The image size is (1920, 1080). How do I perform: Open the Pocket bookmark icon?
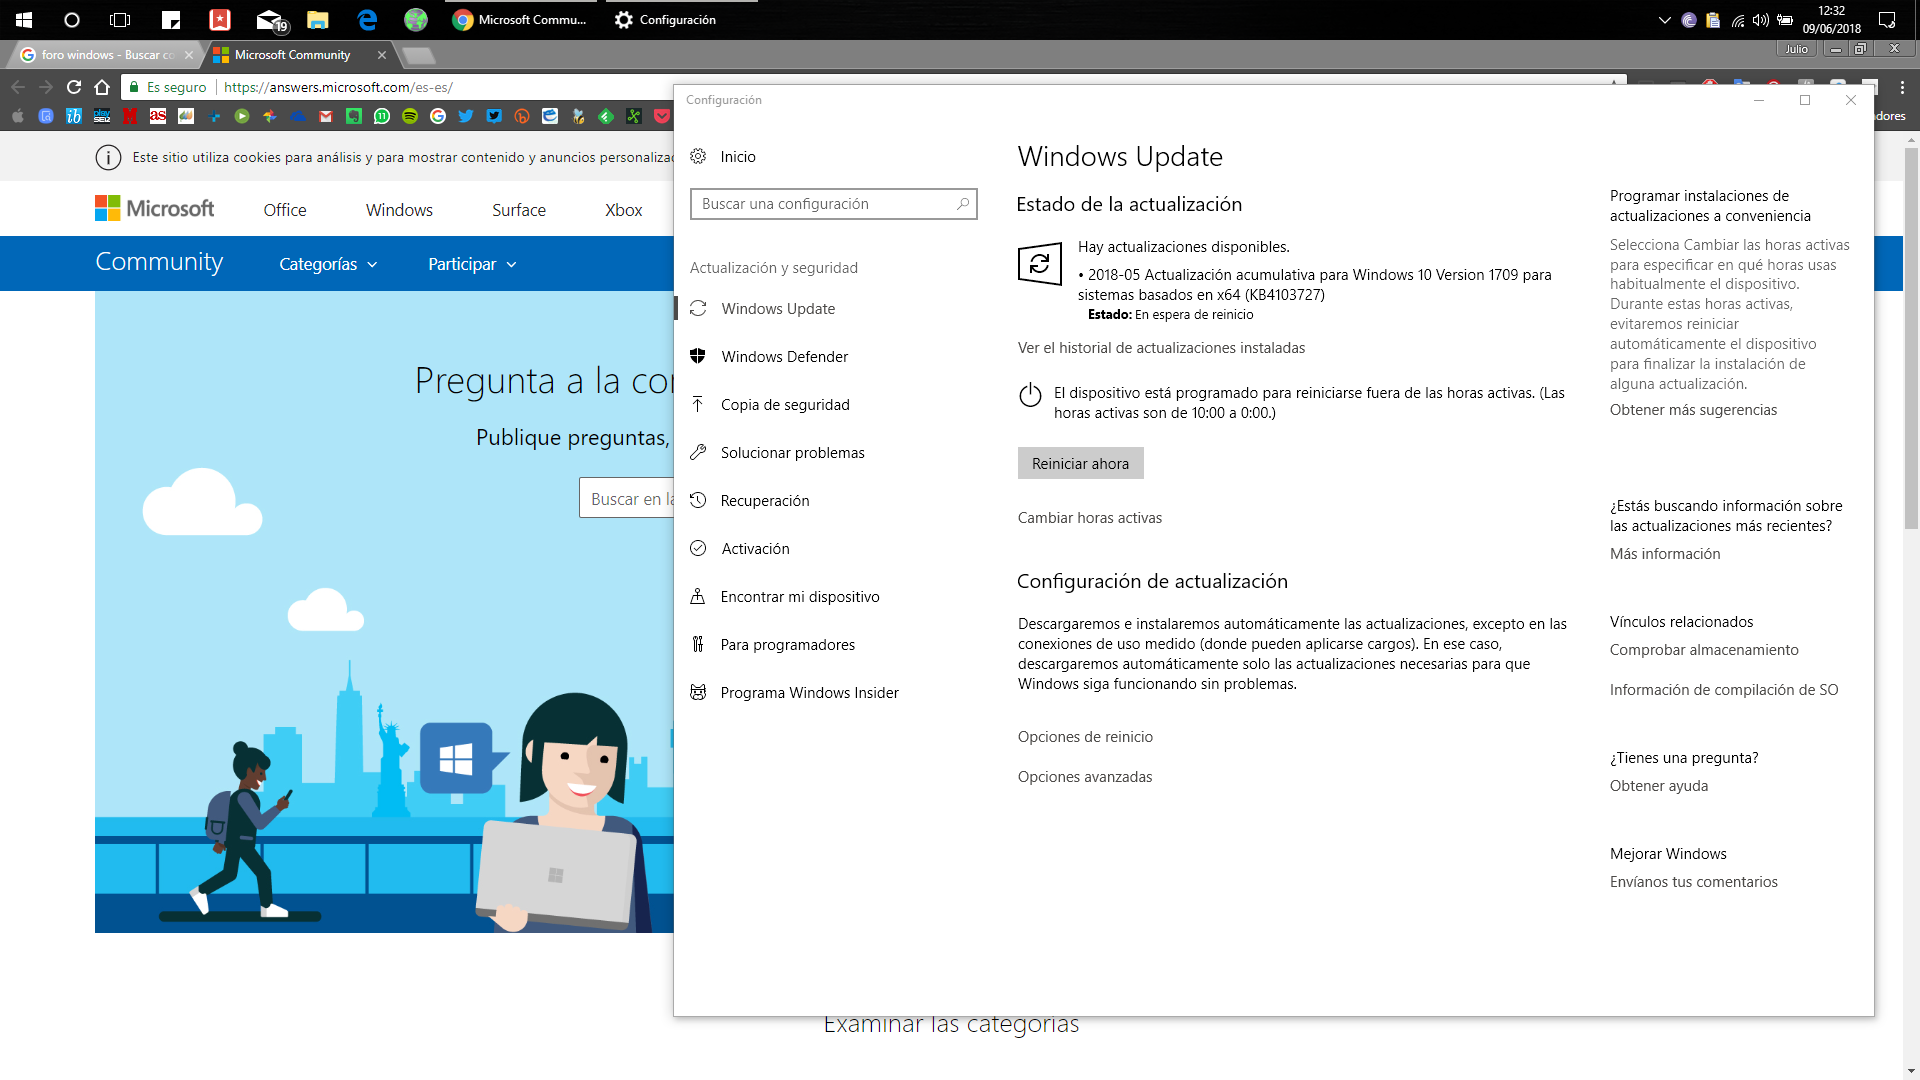[x=662, y=116]
